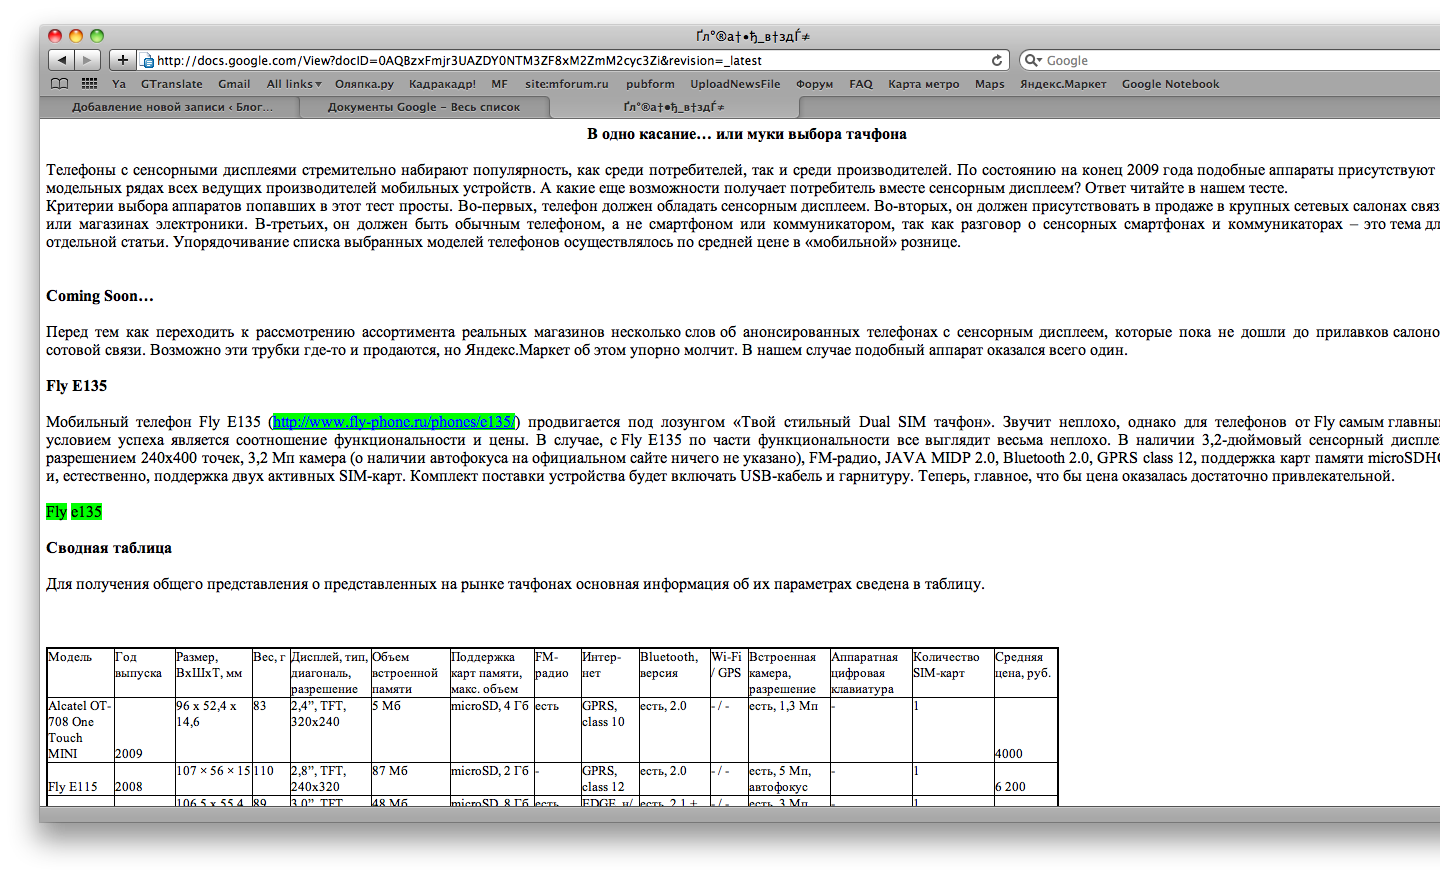Open the Форум bookmark
This screenshot has height=877, width=1440.
pos(815,84)
